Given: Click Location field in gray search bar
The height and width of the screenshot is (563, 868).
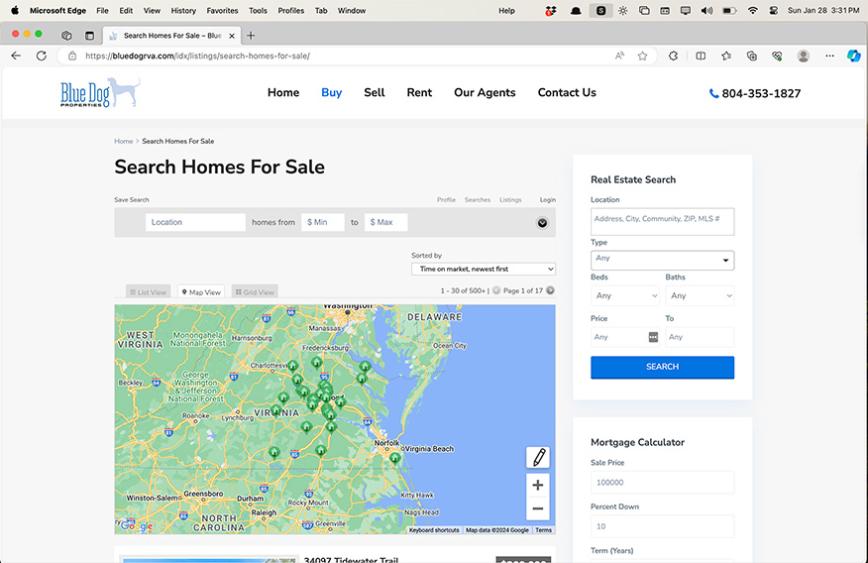Looking at the screenshot, I should pos(195,223).
